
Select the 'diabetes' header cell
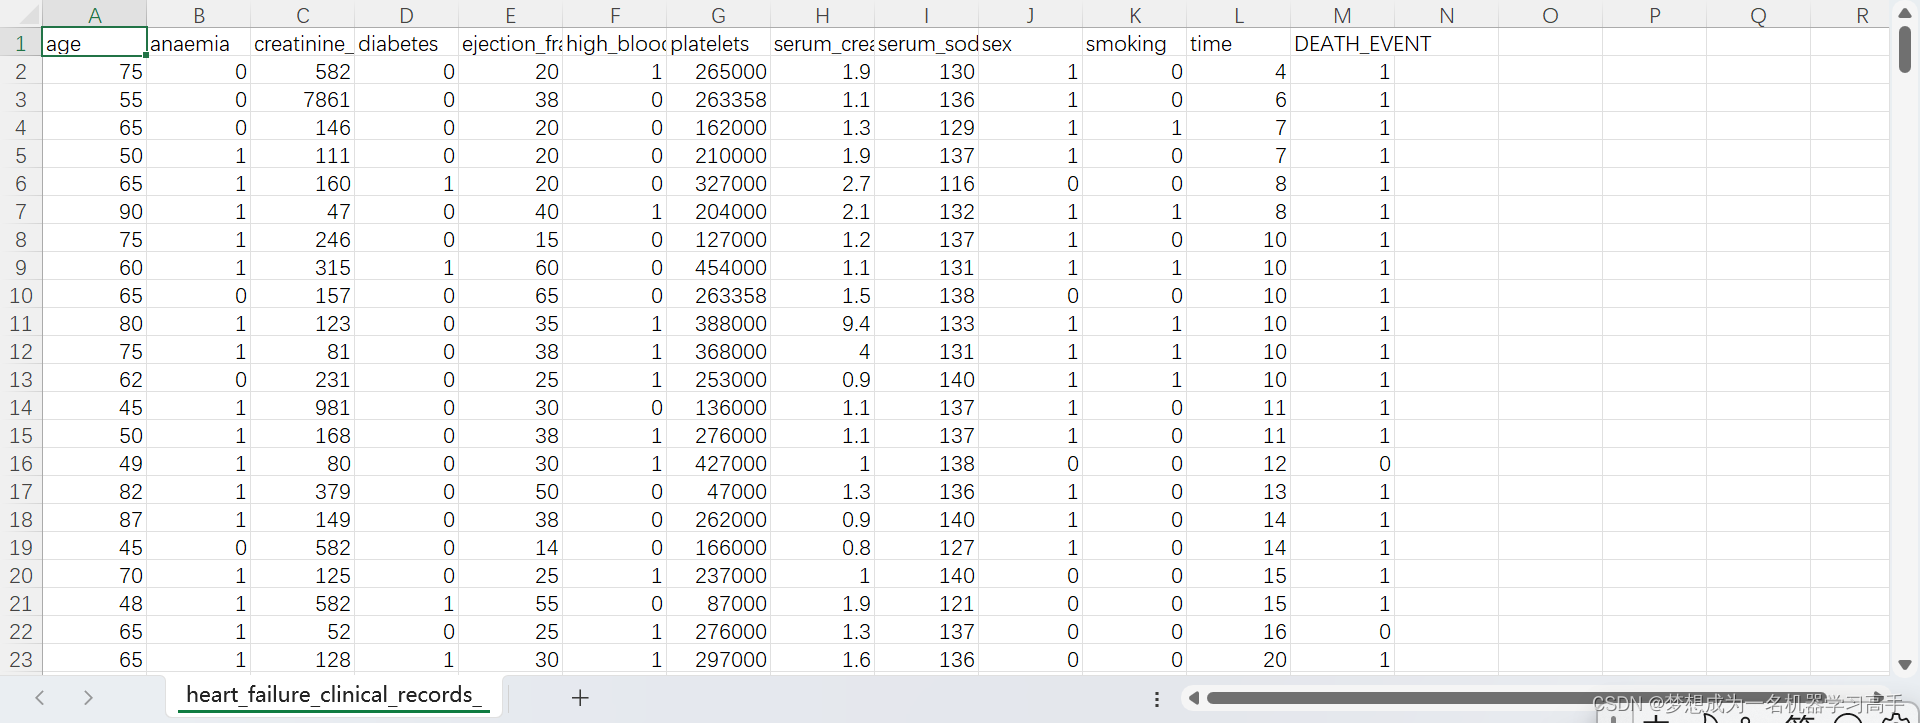pyautogui.click(x=406, y=43)
